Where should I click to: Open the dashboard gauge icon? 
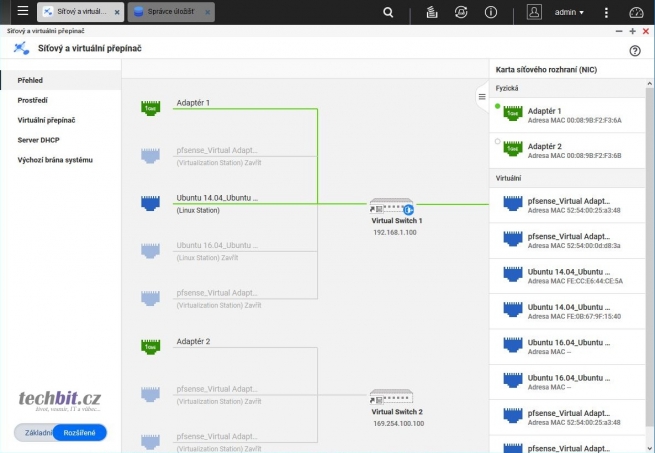point(637,12)
